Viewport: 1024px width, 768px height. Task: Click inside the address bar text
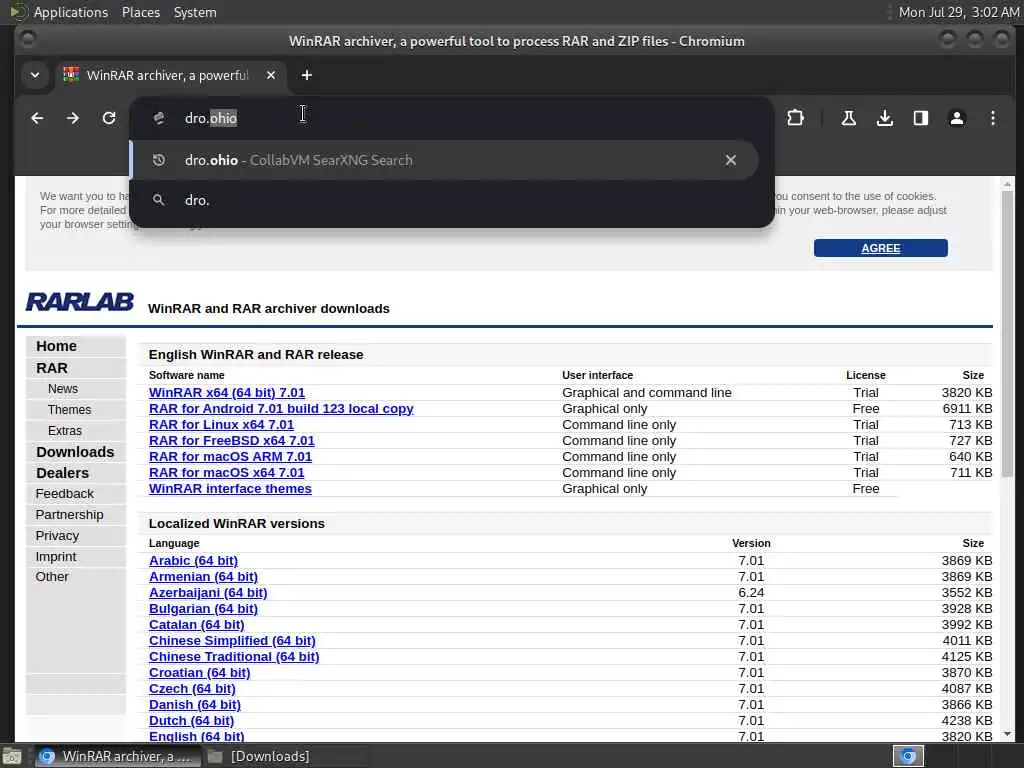pos(211,118)
